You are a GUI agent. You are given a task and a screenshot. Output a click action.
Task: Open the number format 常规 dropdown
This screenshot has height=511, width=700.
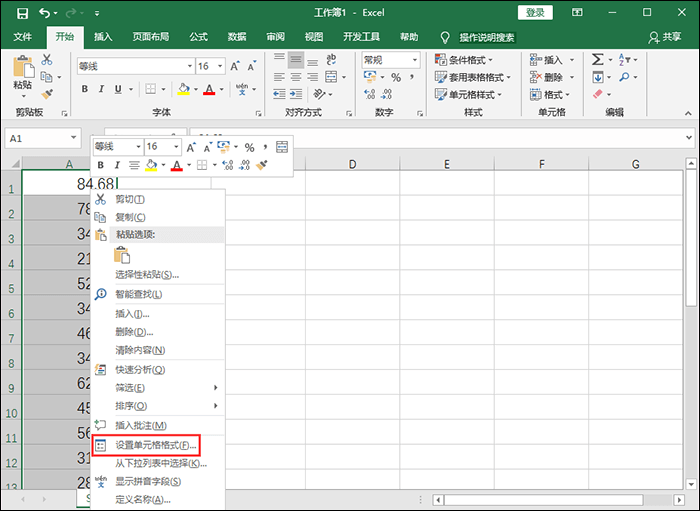(x=415, y=60)
